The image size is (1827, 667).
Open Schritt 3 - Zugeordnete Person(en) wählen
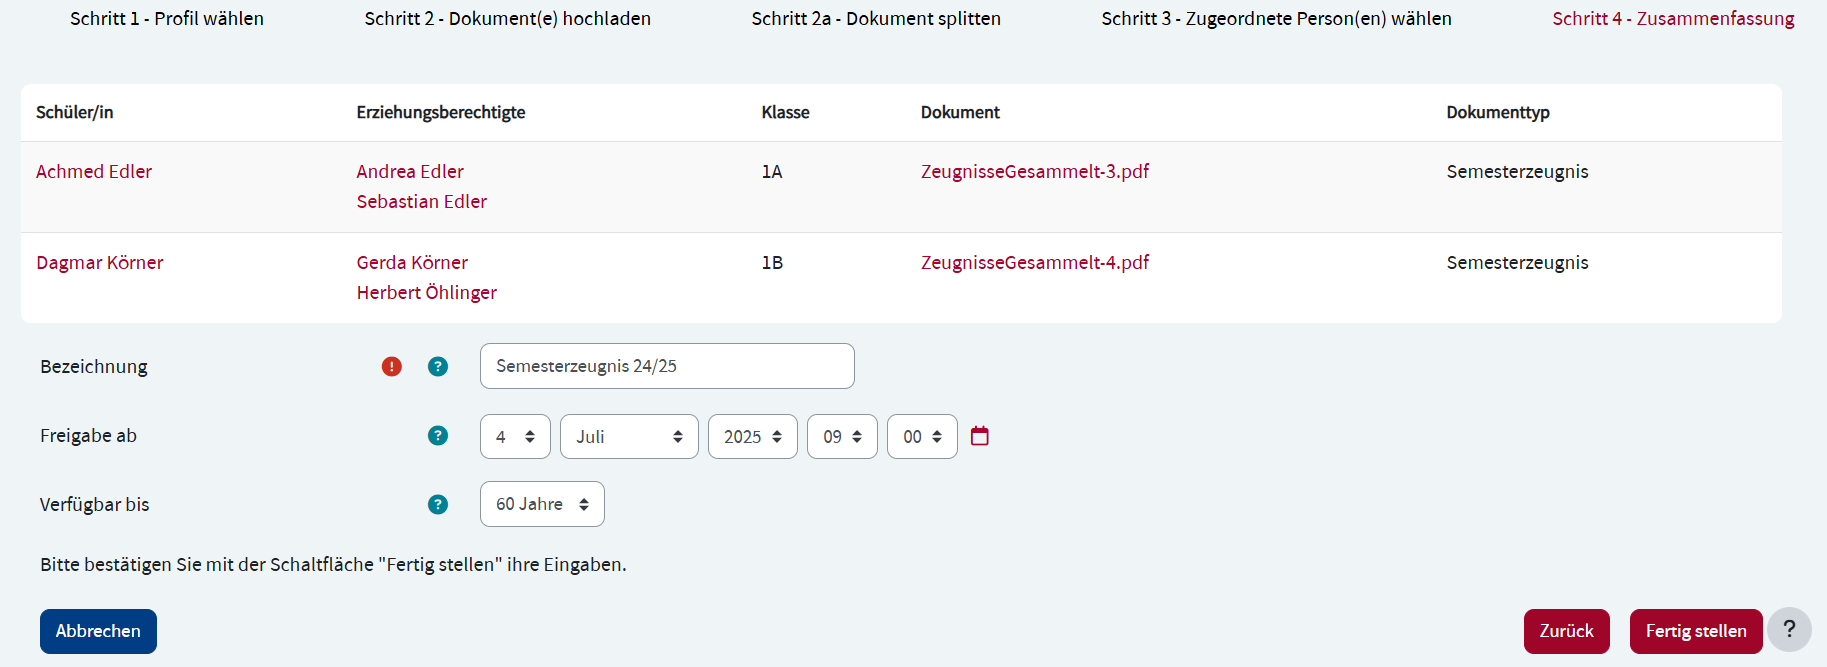point(1276,19)
